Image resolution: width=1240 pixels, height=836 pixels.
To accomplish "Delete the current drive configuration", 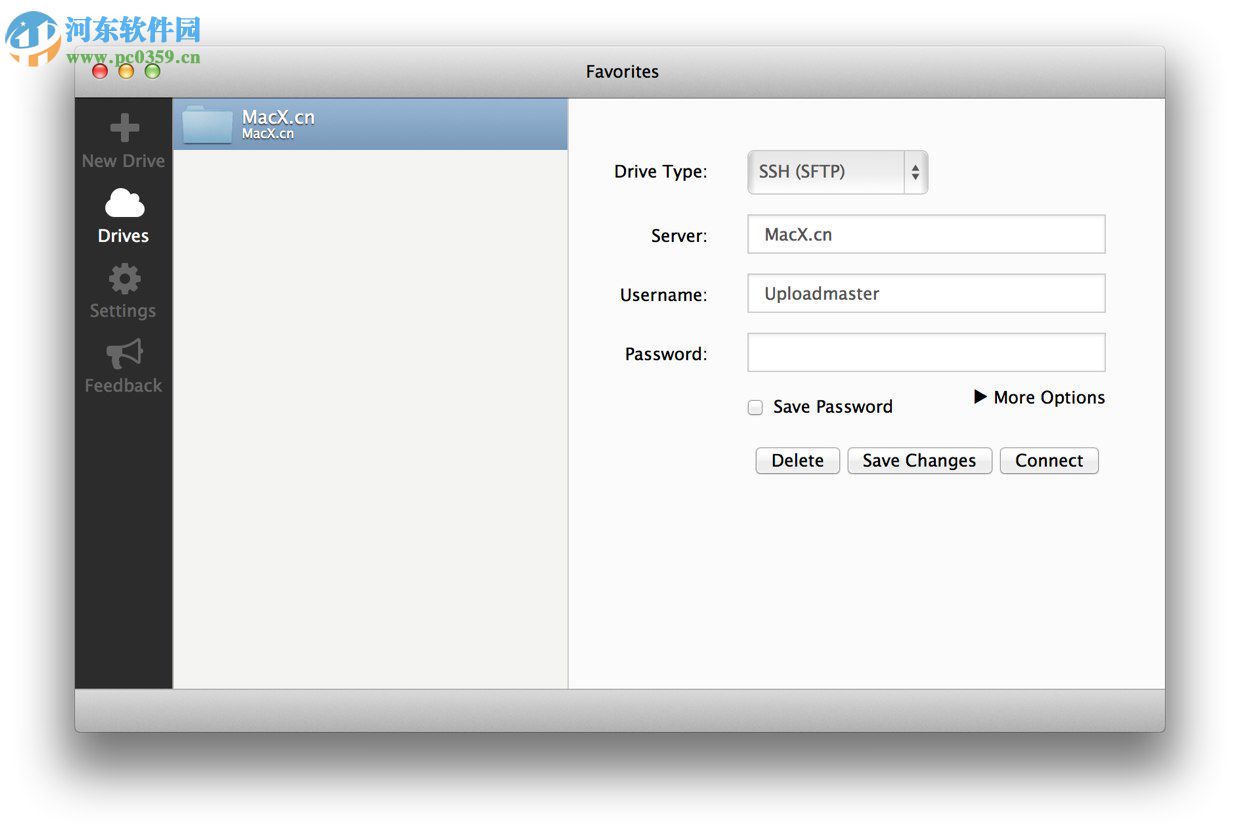I will (797, 460).
